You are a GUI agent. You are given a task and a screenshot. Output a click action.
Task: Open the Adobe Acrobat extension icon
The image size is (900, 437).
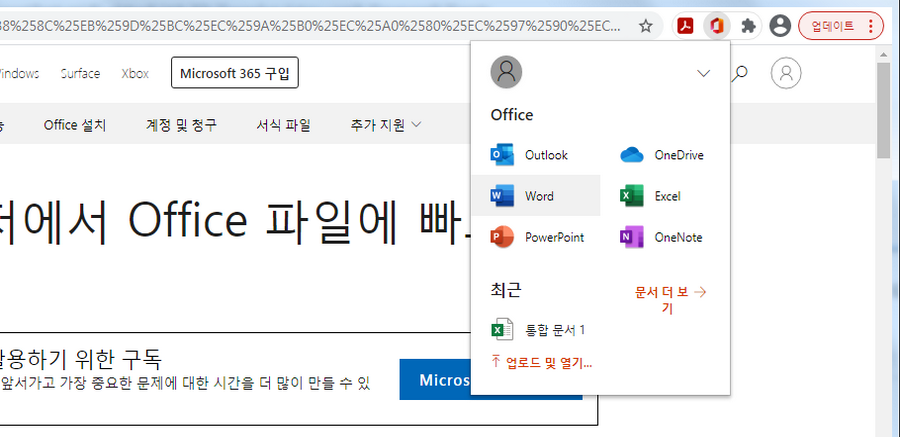pos(685,26)
